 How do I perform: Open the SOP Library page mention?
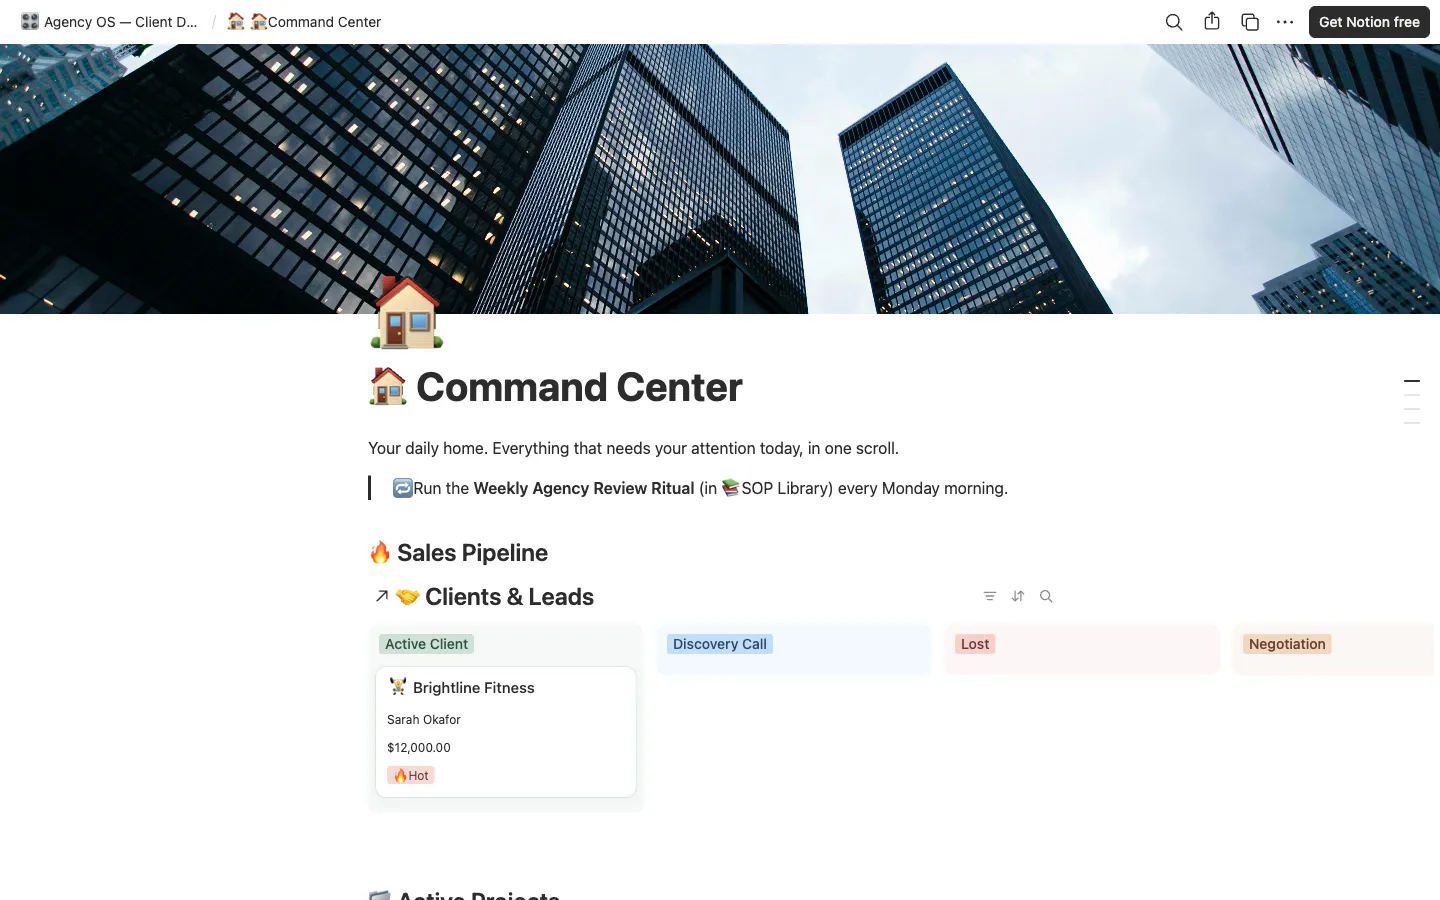pos(776,488)
